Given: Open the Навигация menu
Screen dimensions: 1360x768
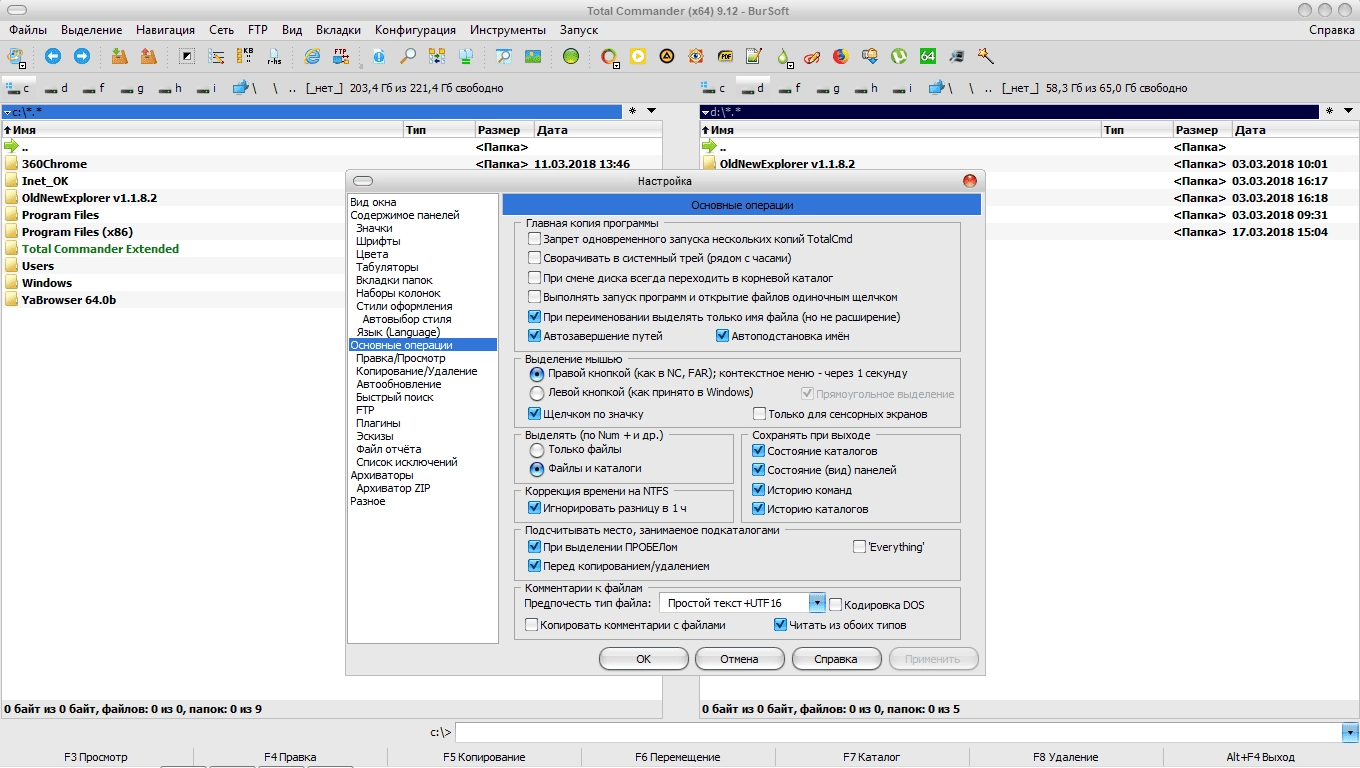Looking at the screenshot, I should click(x=166, y=30).
